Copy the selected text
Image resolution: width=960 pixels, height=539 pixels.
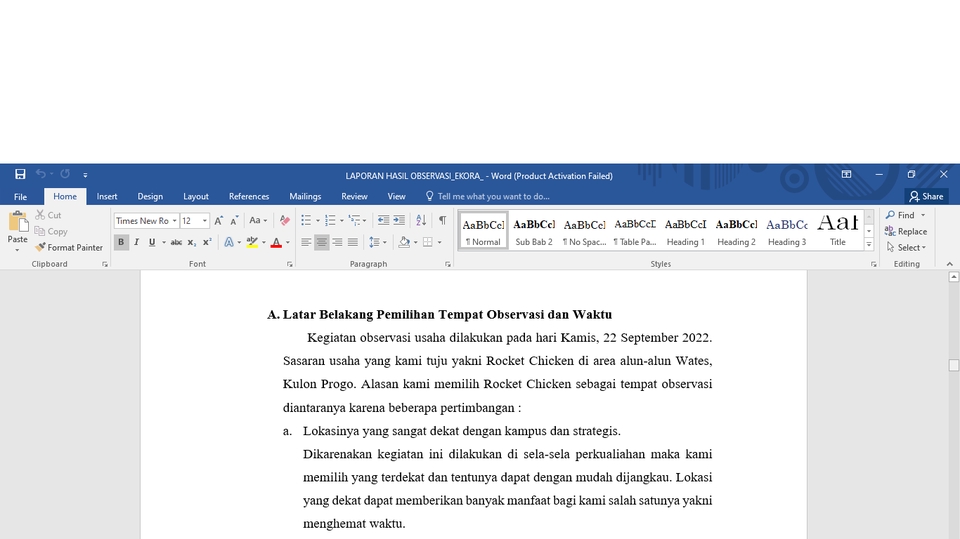coord(51,232)
